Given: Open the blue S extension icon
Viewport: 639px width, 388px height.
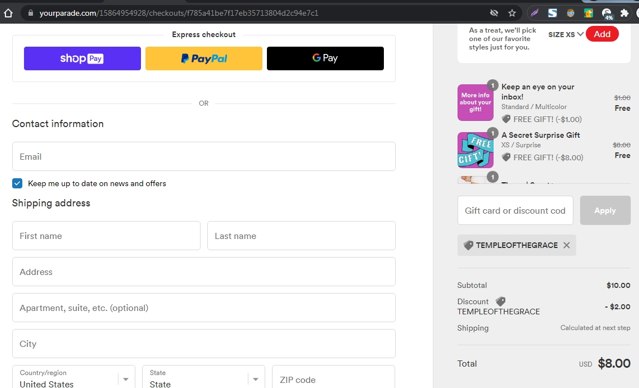Looking at the screenshot, I should coord(552,13).
